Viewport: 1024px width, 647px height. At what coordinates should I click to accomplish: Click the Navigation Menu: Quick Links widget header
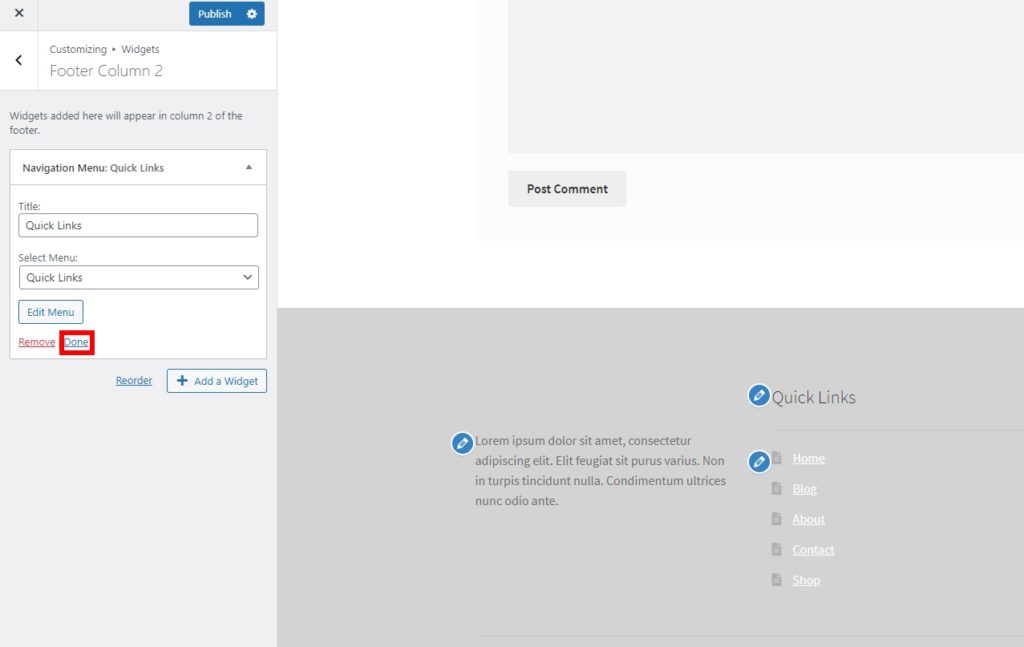138,168
